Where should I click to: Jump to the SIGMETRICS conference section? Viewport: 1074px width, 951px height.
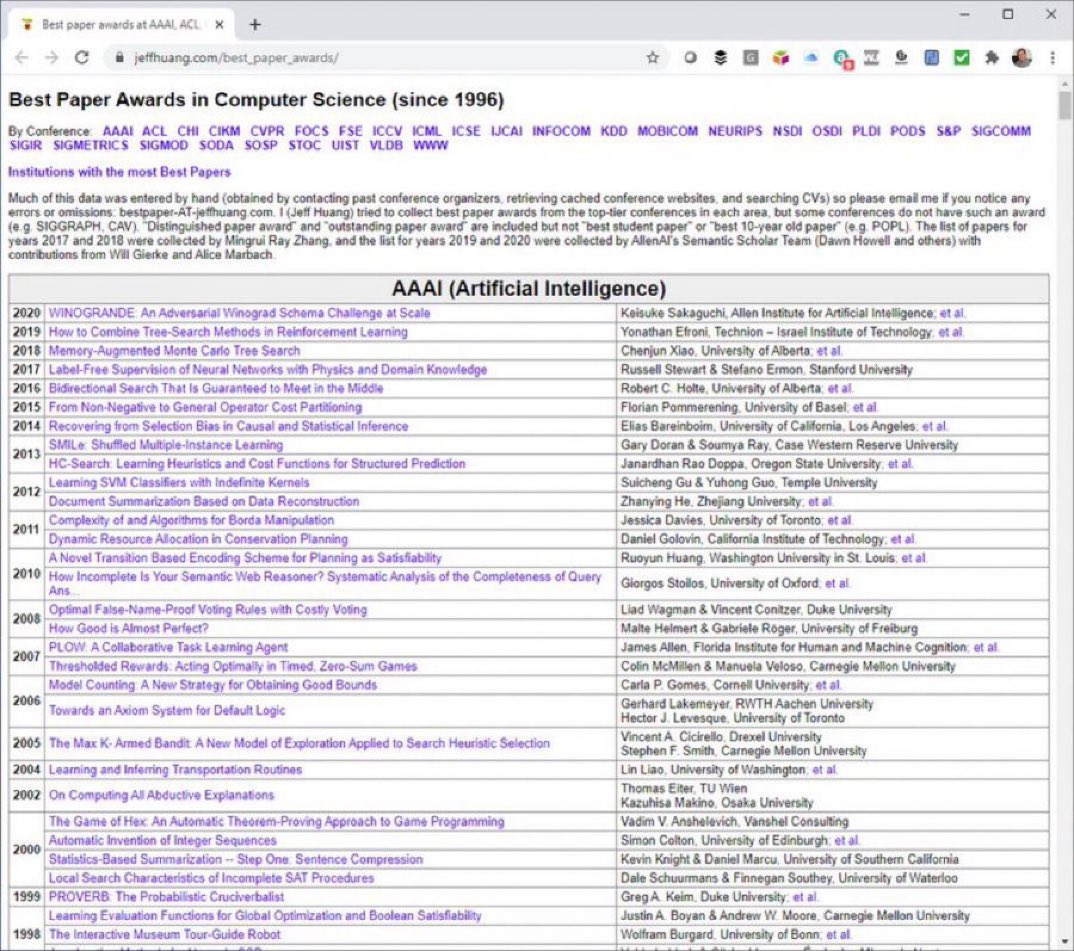click(x=90, y=145)
